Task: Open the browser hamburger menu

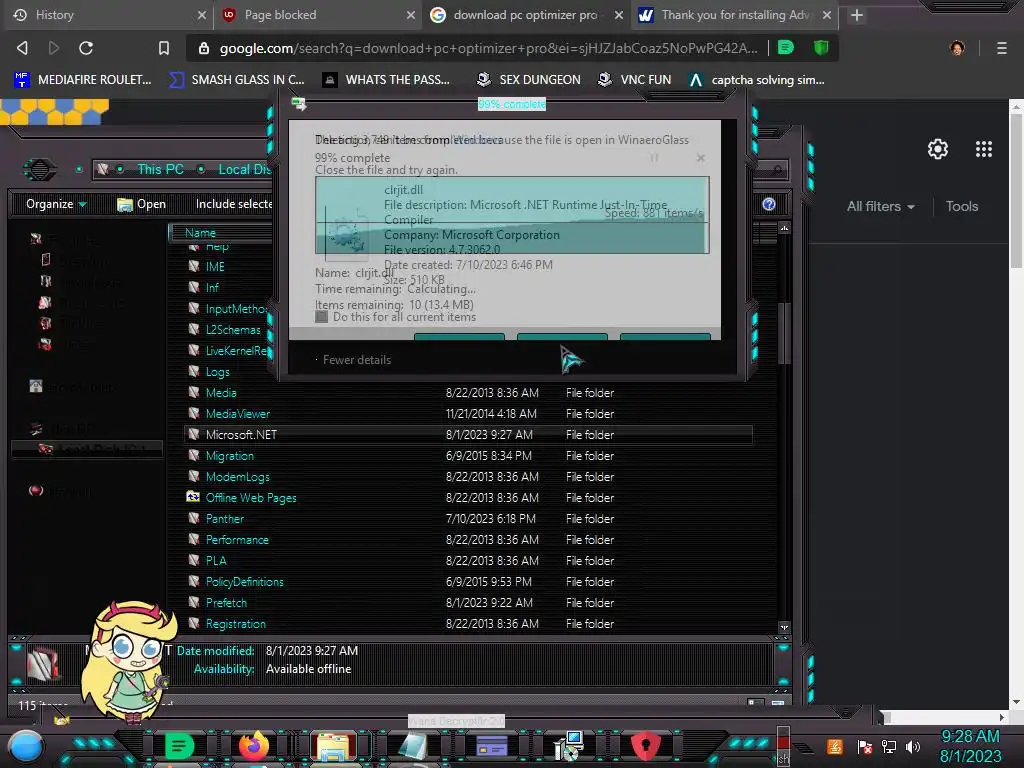Action: tap(1001, 48)
